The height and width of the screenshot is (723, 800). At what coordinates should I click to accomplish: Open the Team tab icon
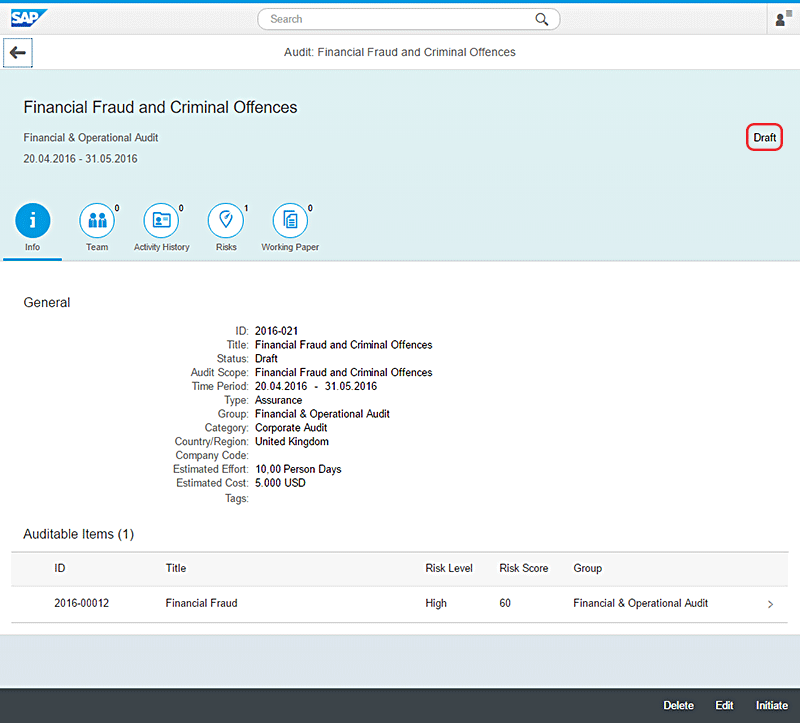point(96,220)
